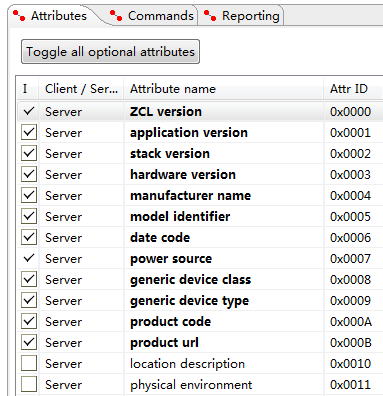
Task: Untick the generic device class checkbox
Action: [x=29, y=279]
